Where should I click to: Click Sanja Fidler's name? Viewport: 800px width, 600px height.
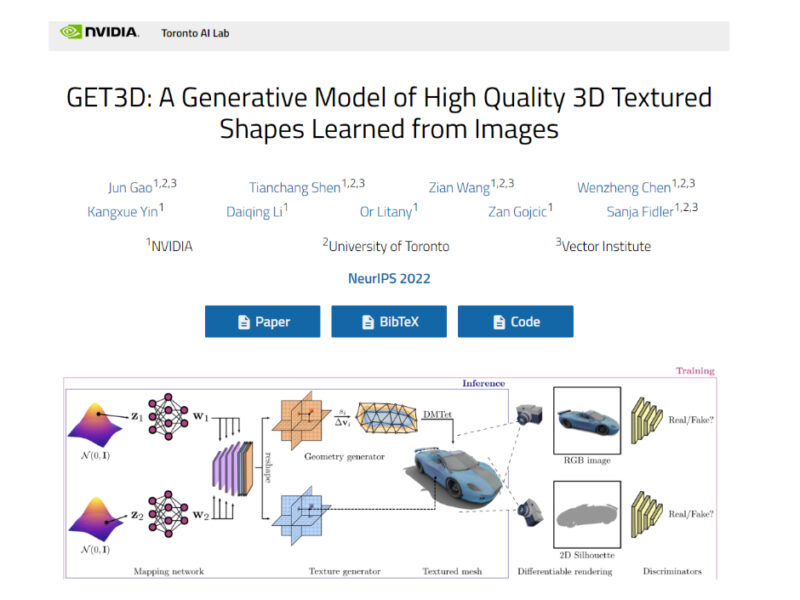pyautogui.click(x=641, y=212)
